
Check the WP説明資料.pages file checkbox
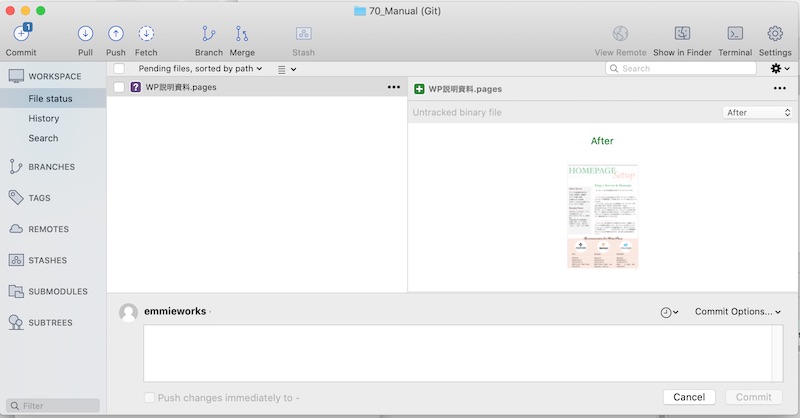tap(119, 87)
